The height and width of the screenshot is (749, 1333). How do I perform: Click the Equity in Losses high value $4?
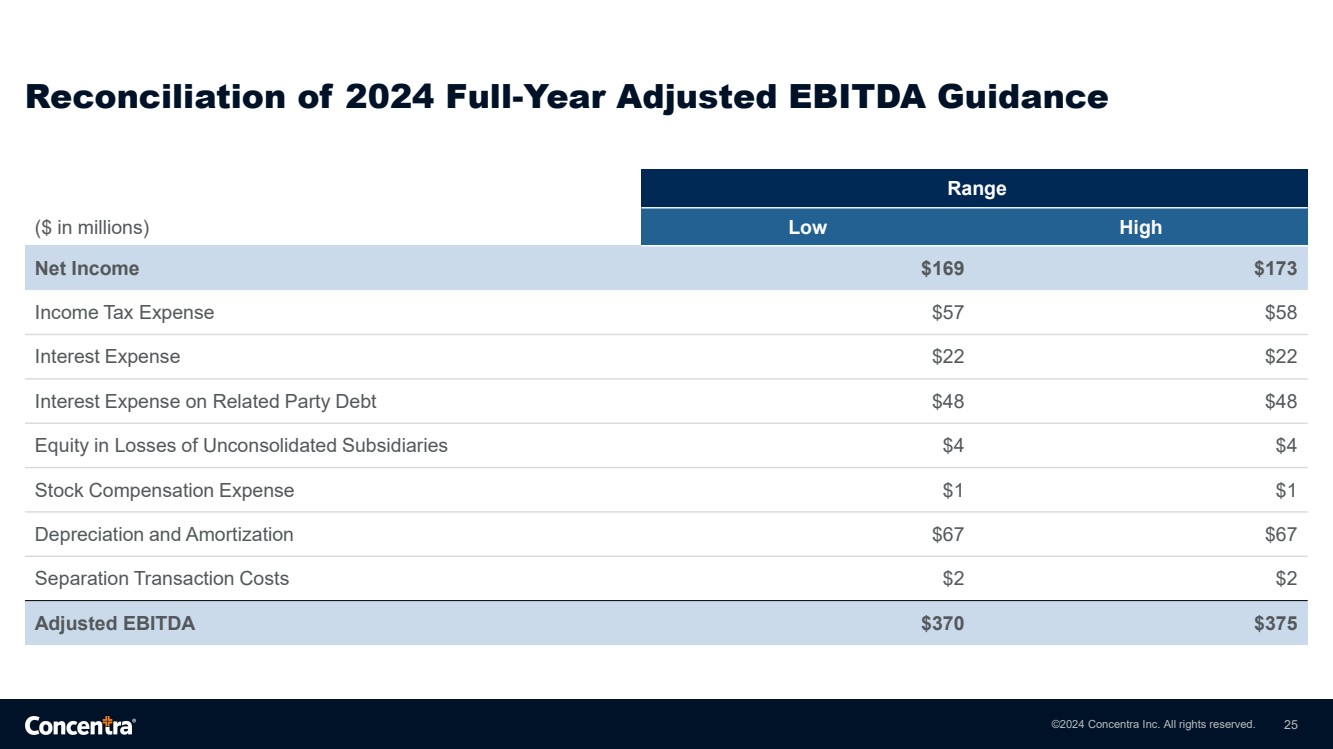pos(1286,446)
